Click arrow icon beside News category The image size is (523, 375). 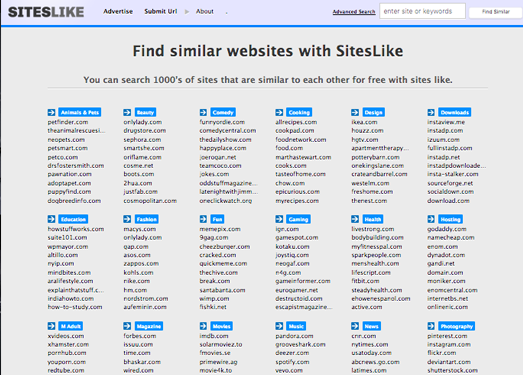355,326
